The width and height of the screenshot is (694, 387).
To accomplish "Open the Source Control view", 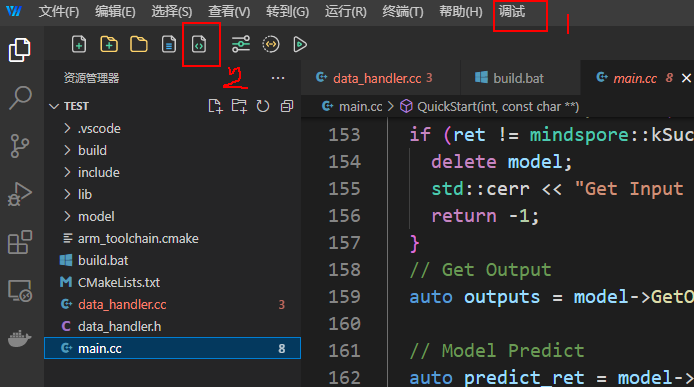I will (20, 146).
